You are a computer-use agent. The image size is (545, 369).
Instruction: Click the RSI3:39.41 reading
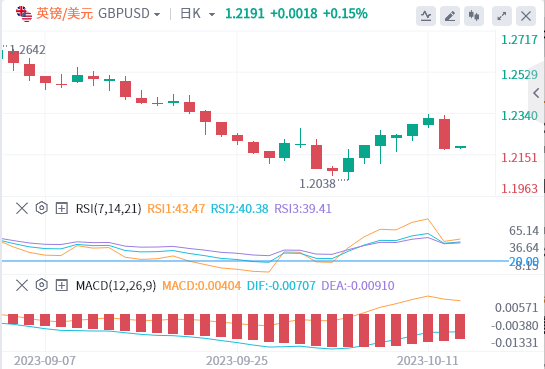[x=303, y=209]
